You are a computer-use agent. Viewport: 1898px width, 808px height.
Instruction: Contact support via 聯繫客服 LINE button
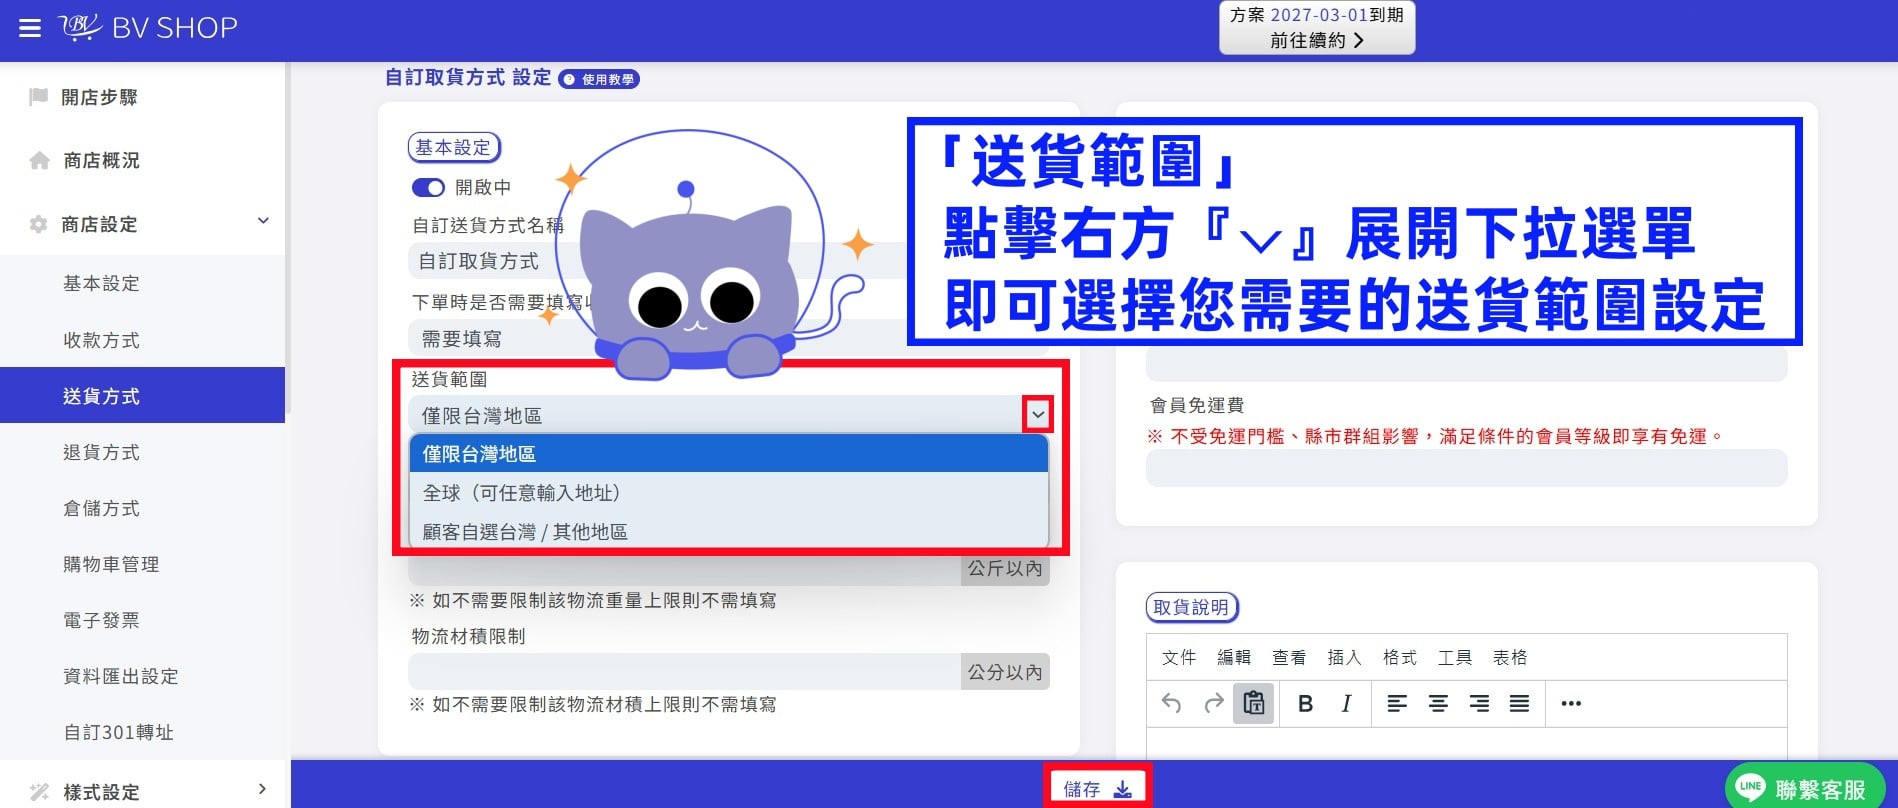1803,789
